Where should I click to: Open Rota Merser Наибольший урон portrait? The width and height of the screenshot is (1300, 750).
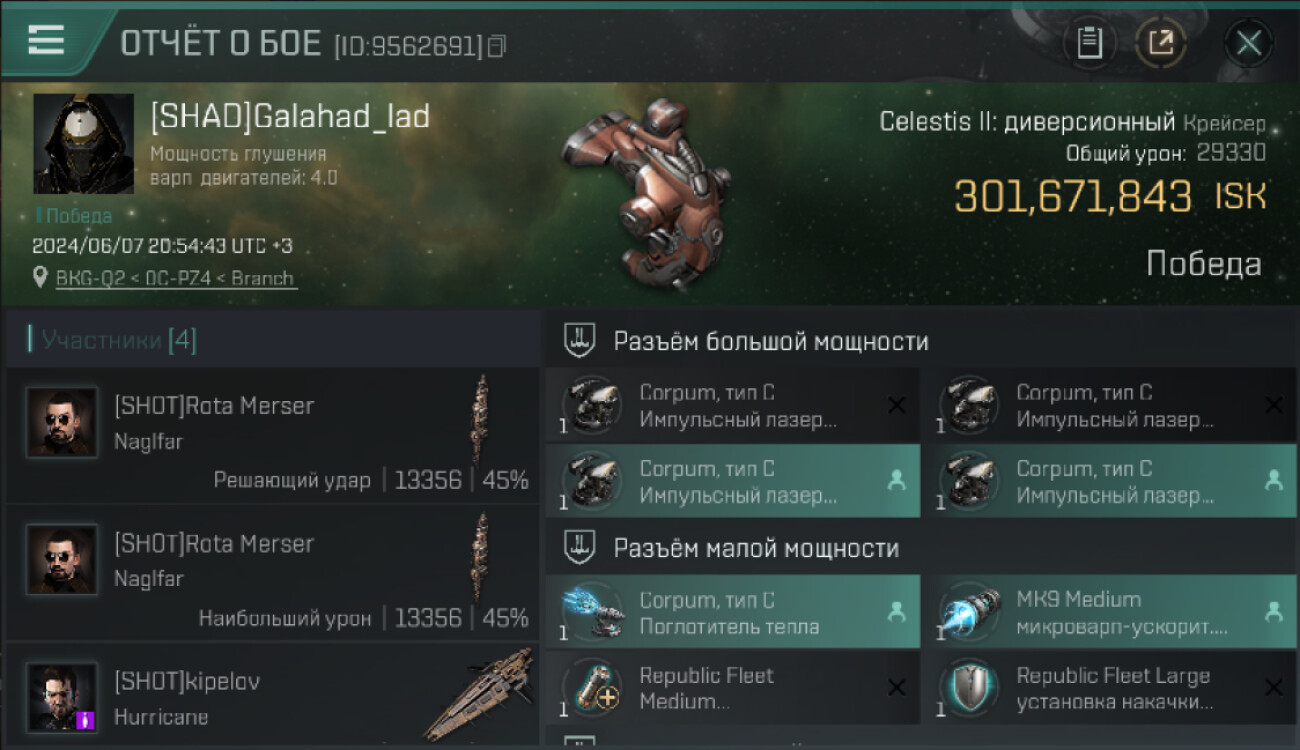pos(62,560)
